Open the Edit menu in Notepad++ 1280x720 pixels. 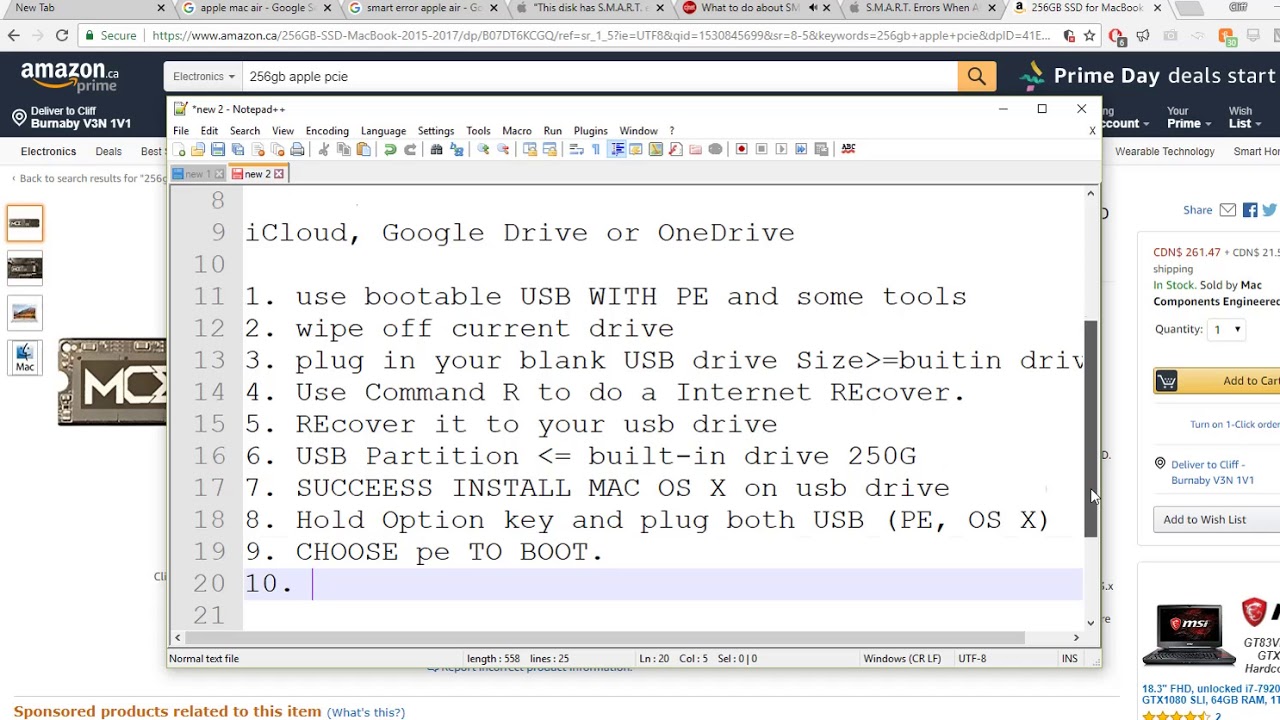point(209,131)
